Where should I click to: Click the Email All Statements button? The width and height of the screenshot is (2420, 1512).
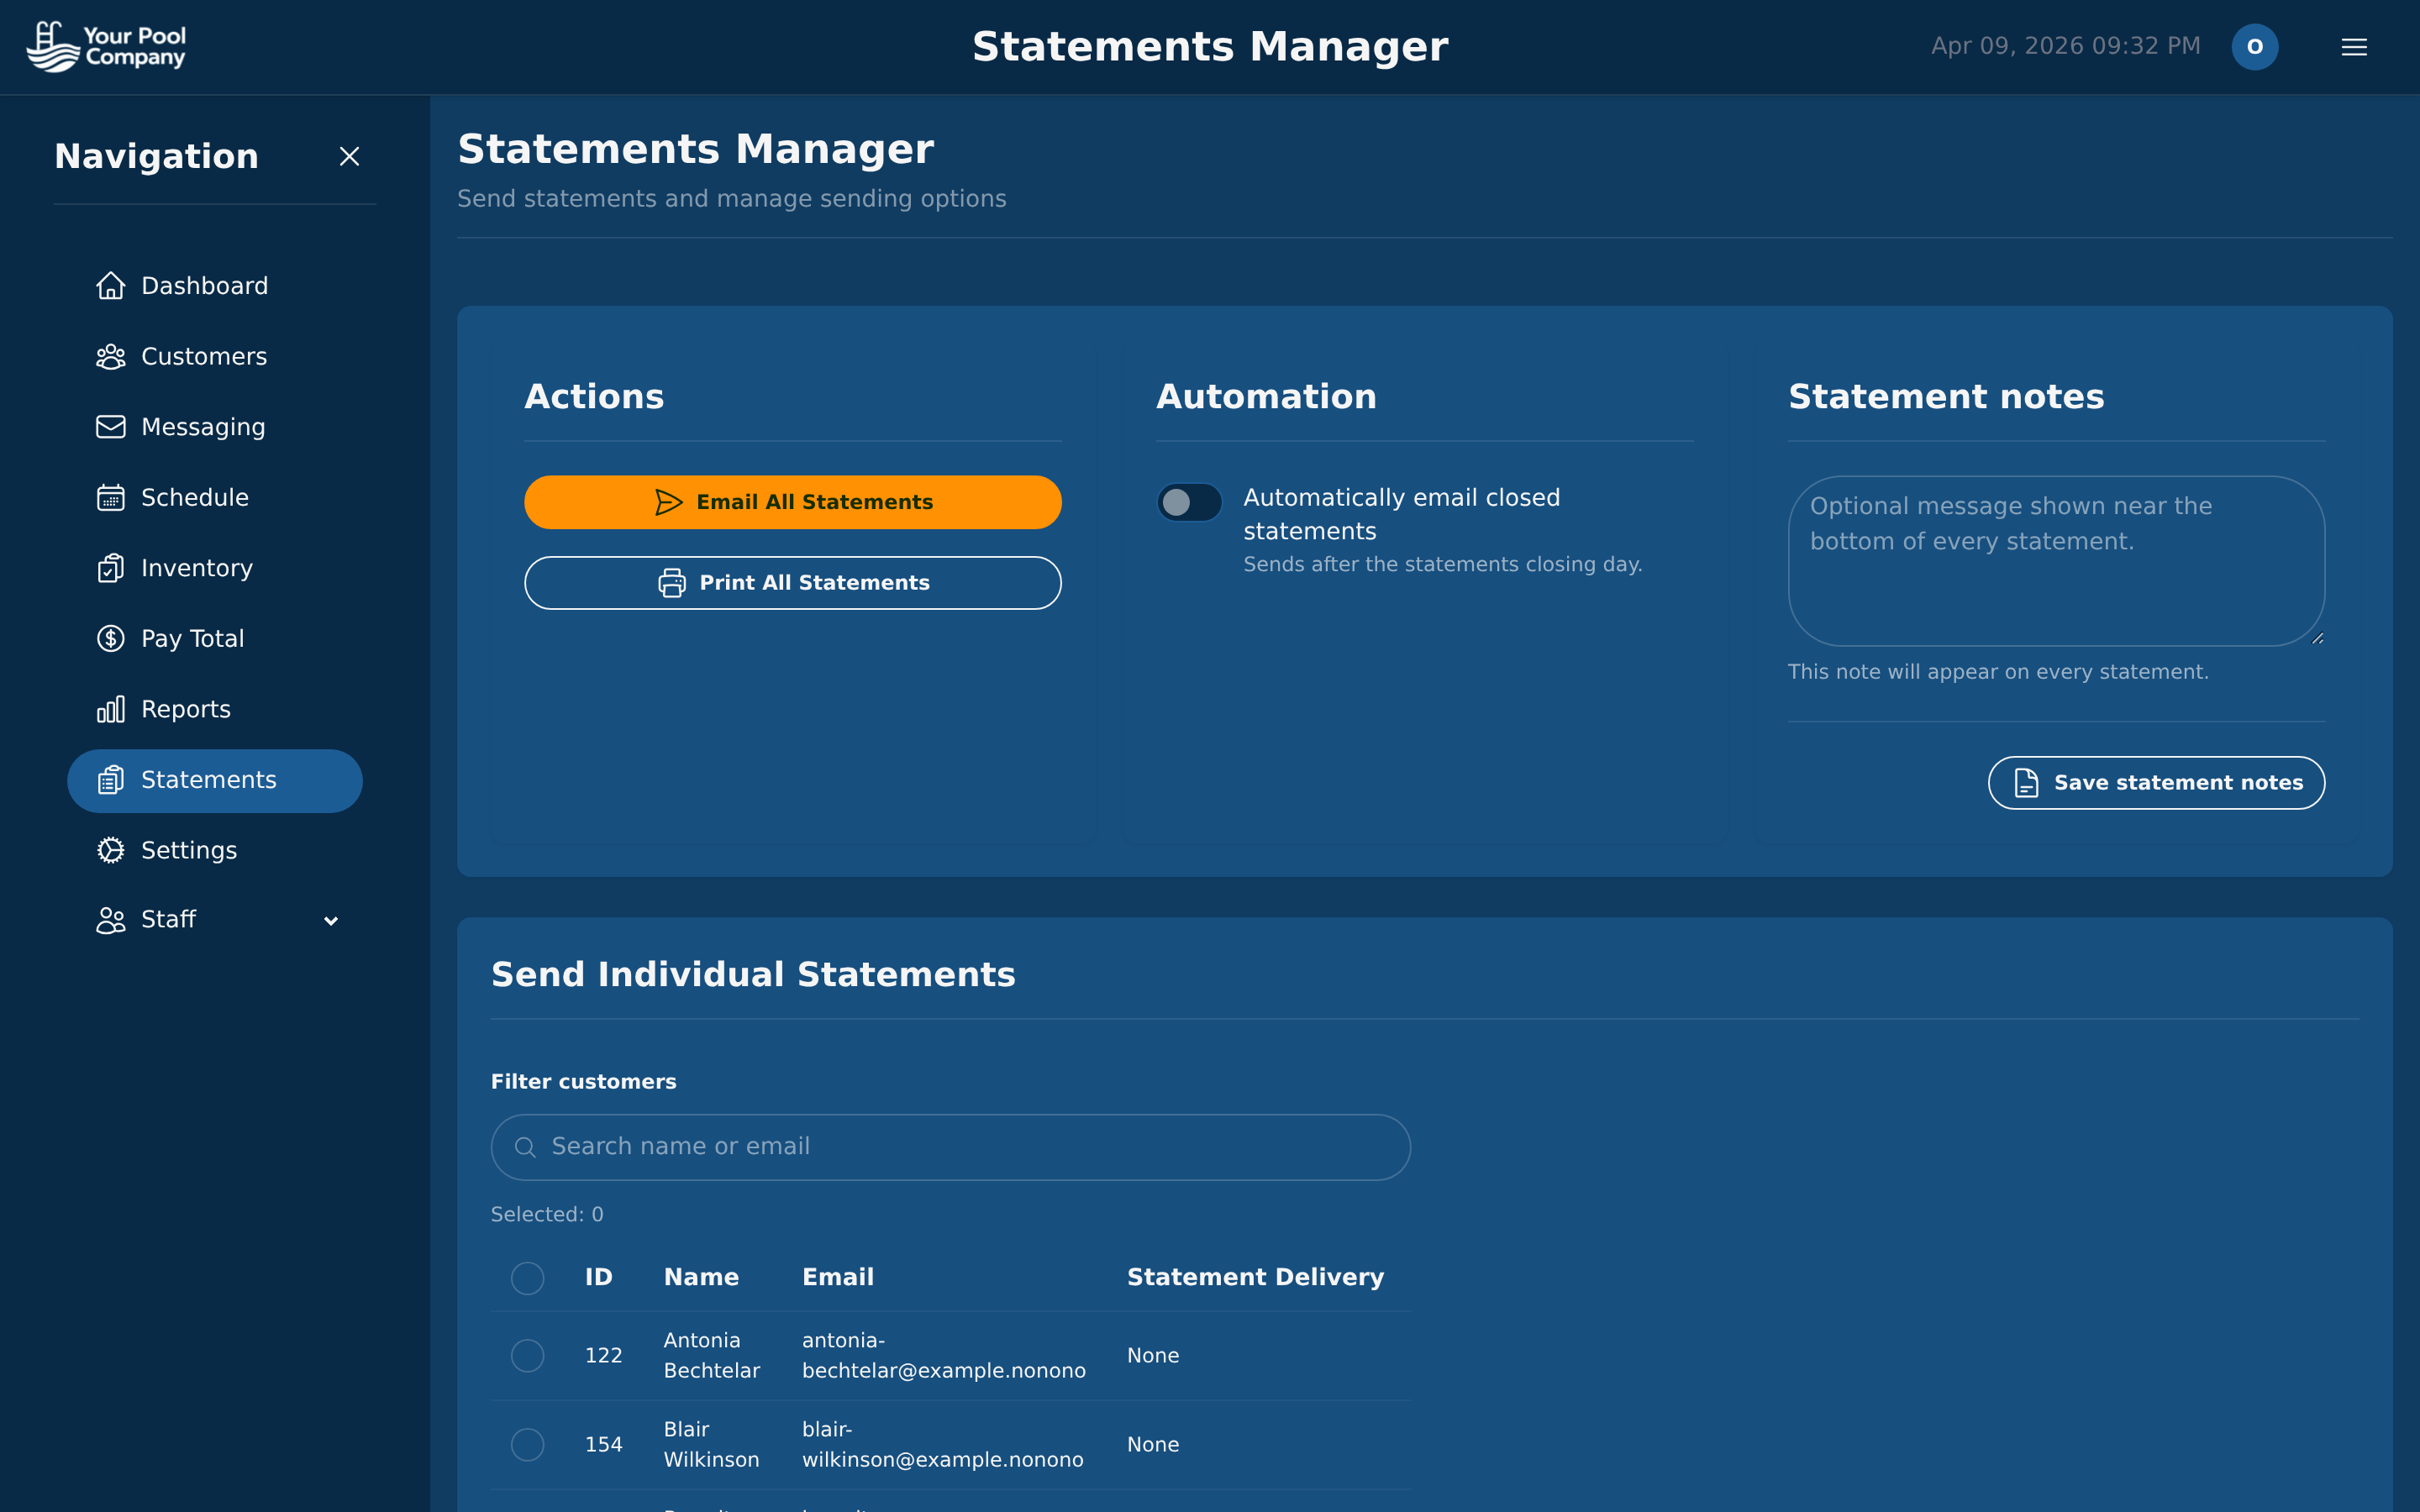click(x=792, y=502)
